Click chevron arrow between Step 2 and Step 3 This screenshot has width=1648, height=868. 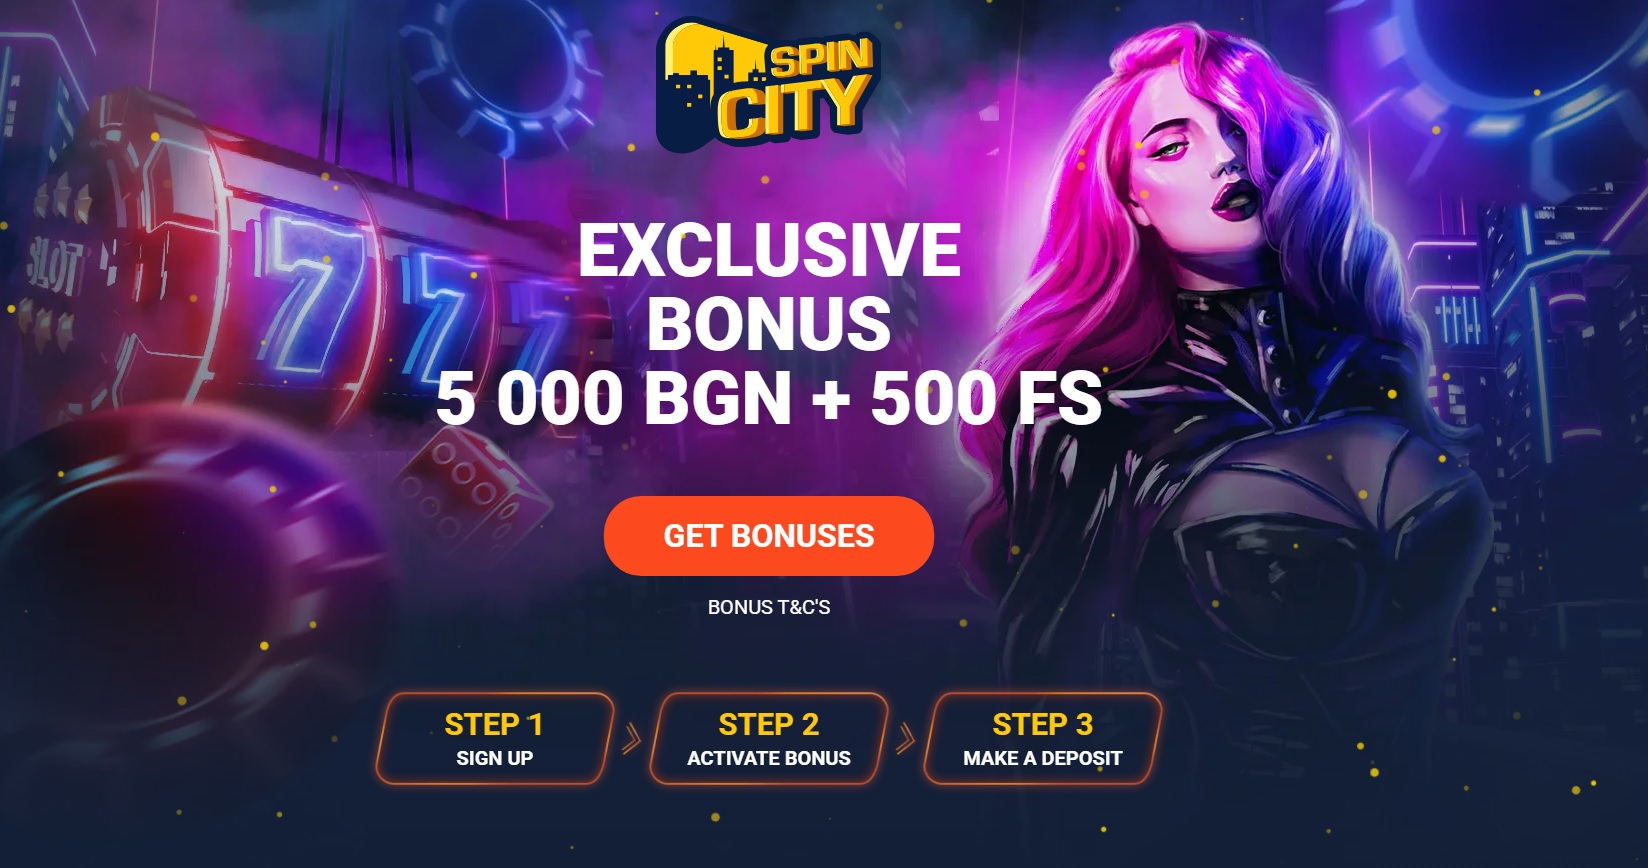(x=905, y=739)
